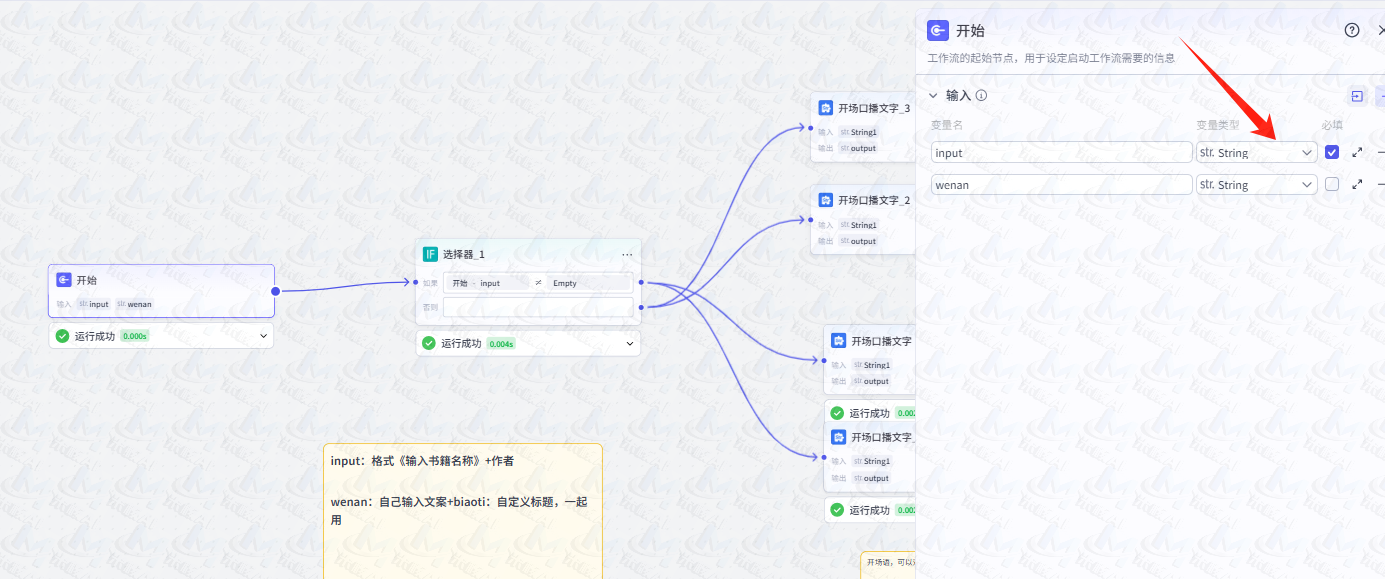Click the expand arrow beside input variable
This screenshot has width=1385, height=579.
pyautogui.click(x=1356, y=151)
